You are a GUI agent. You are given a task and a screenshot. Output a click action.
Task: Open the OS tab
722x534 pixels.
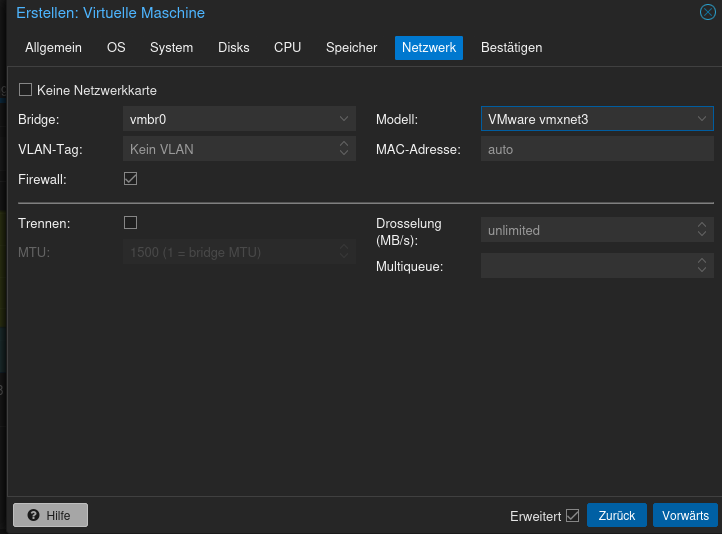(x=116, y=48)
